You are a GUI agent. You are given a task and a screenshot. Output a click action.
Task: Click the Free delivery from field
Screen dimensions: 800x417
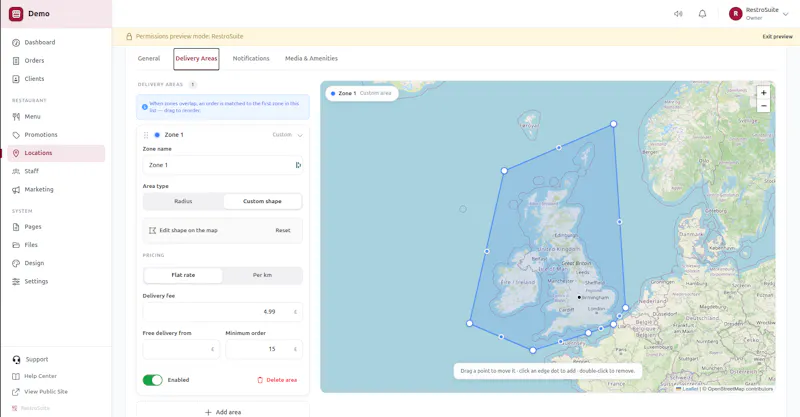point(181,350)
